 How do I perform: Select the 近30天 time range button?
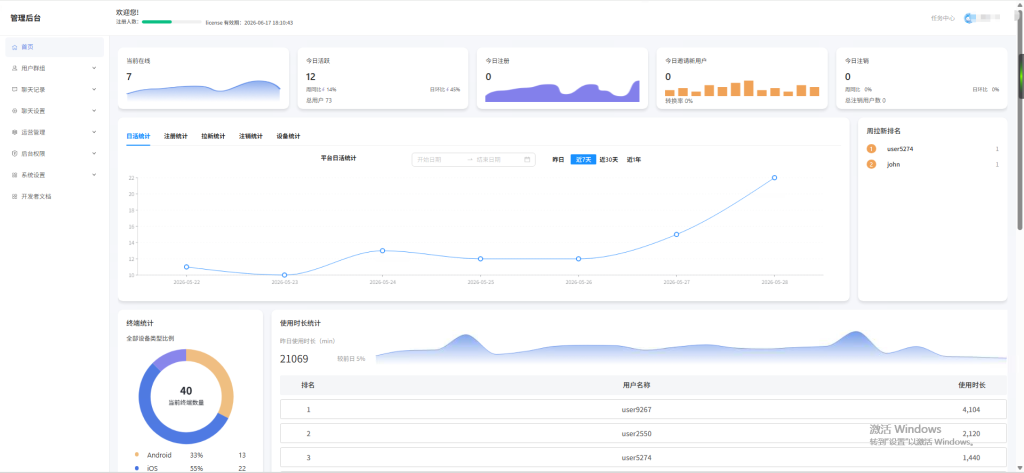tap(609, 159)
